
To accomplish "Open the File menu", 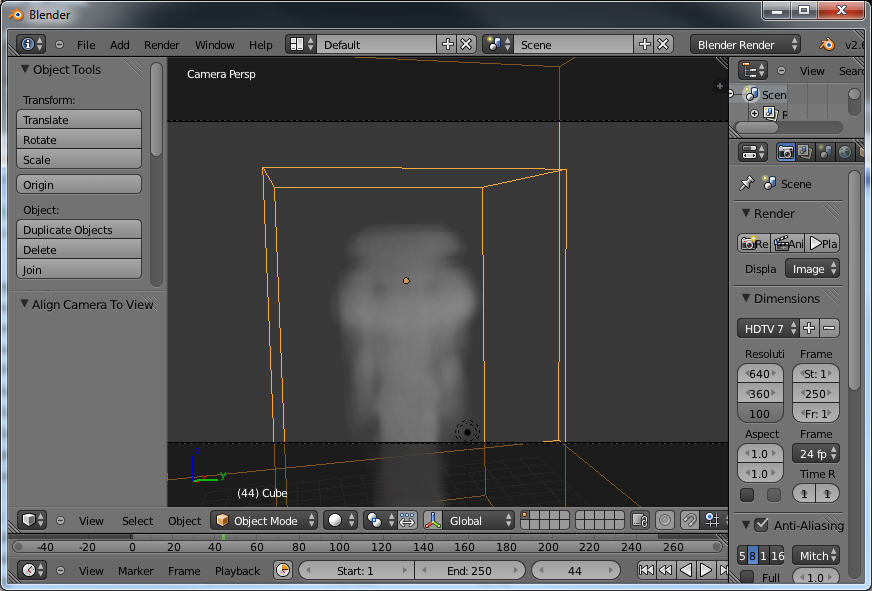I will 86,44.
